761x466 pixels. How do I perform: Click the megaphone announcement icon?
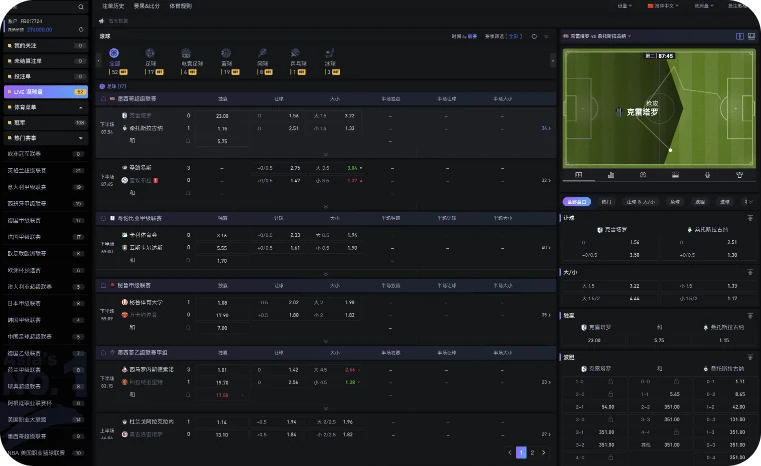tap(101, 21)
